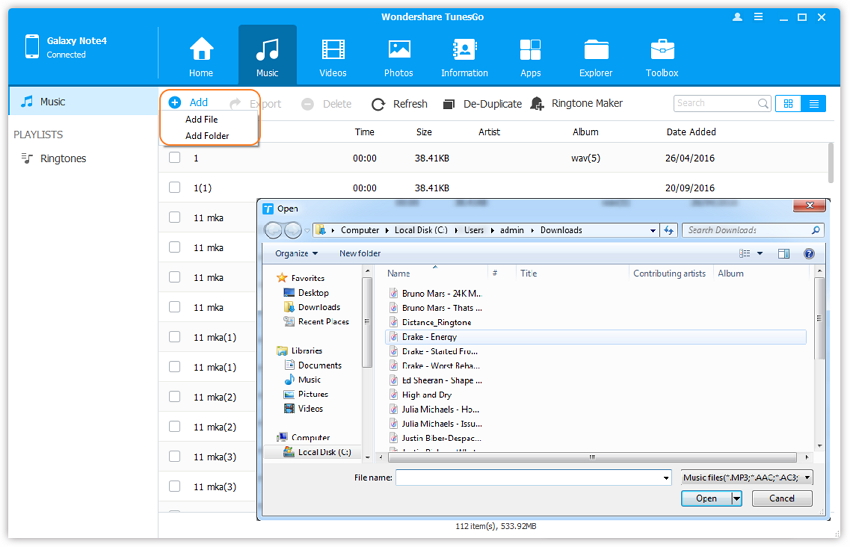Click the De-Duplicate button
The height and width of the screenshot is (547, 850).
(482, 103)
